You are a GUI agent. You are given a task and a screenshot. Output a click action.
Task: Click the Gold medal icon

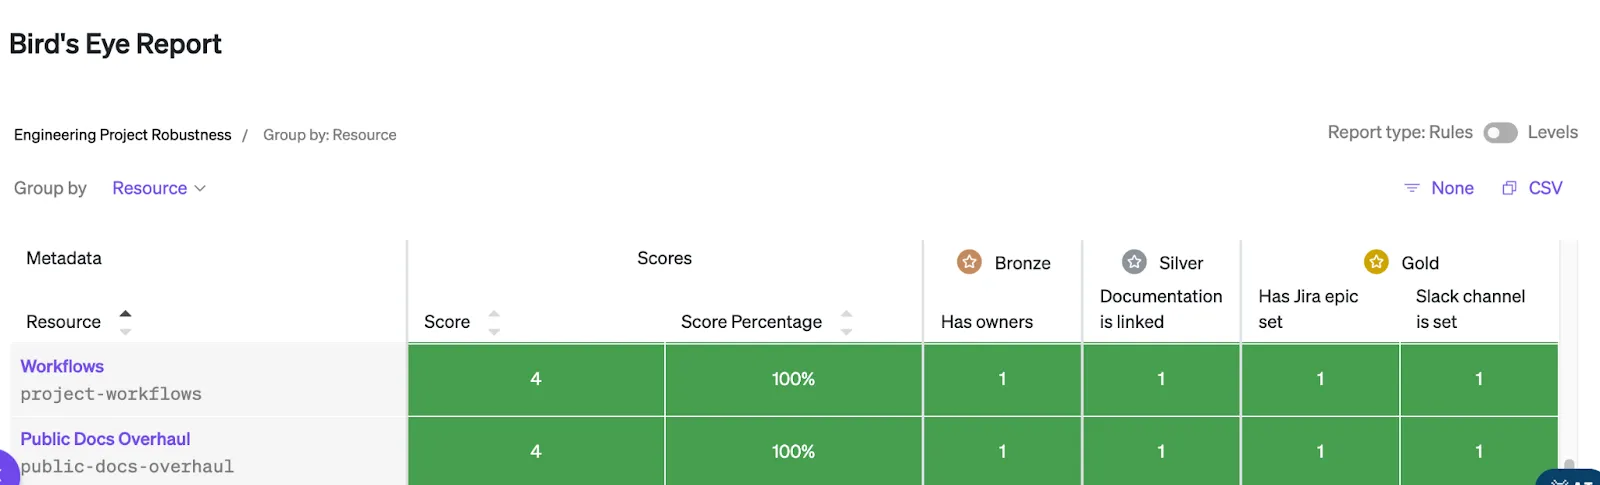pos(1376,262)
